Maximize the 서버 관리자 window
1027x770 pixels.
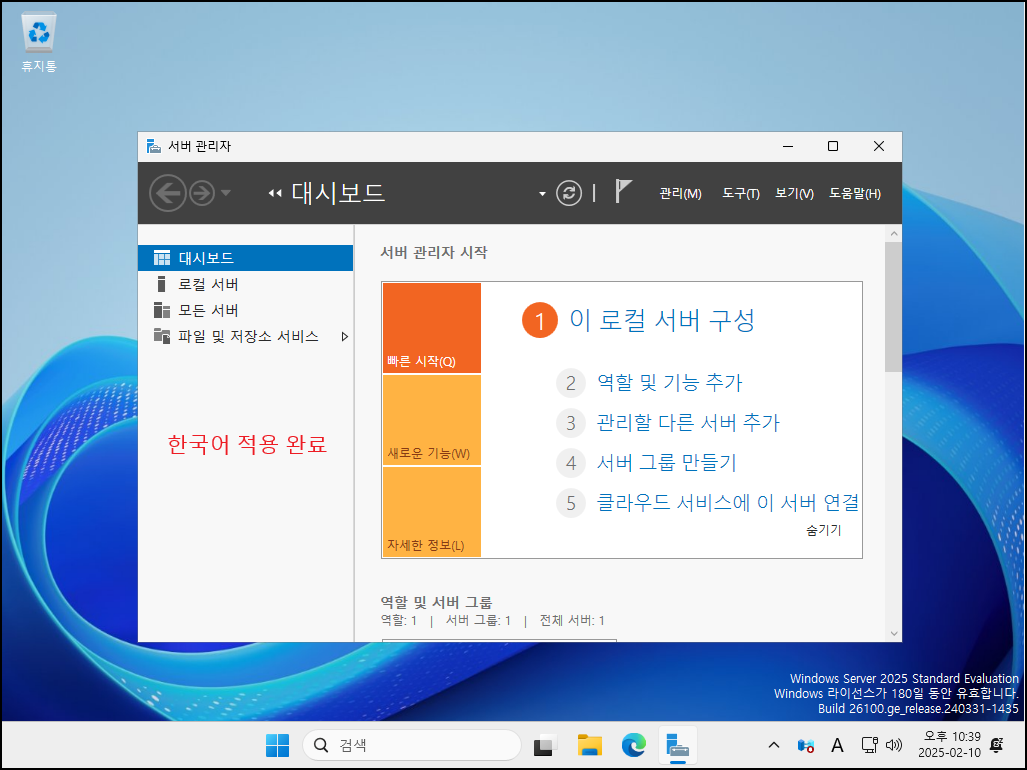(833, 146)
